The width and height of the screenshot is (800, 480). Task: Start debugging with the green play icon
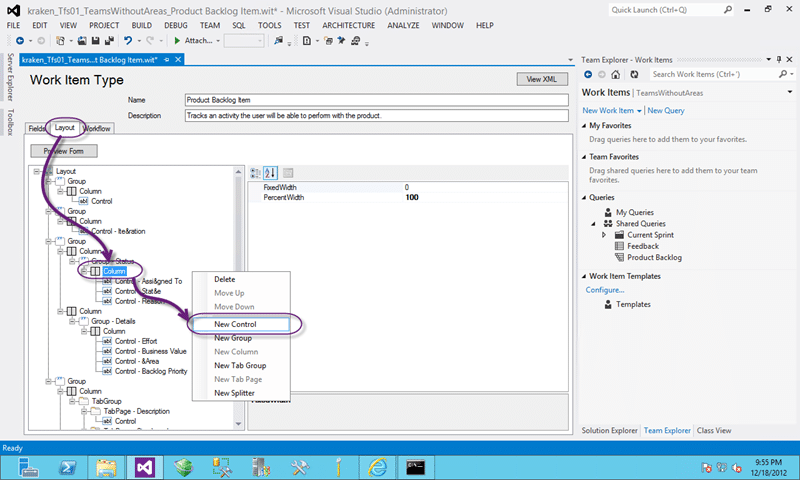pyautogui.click(x=177, y=41)
